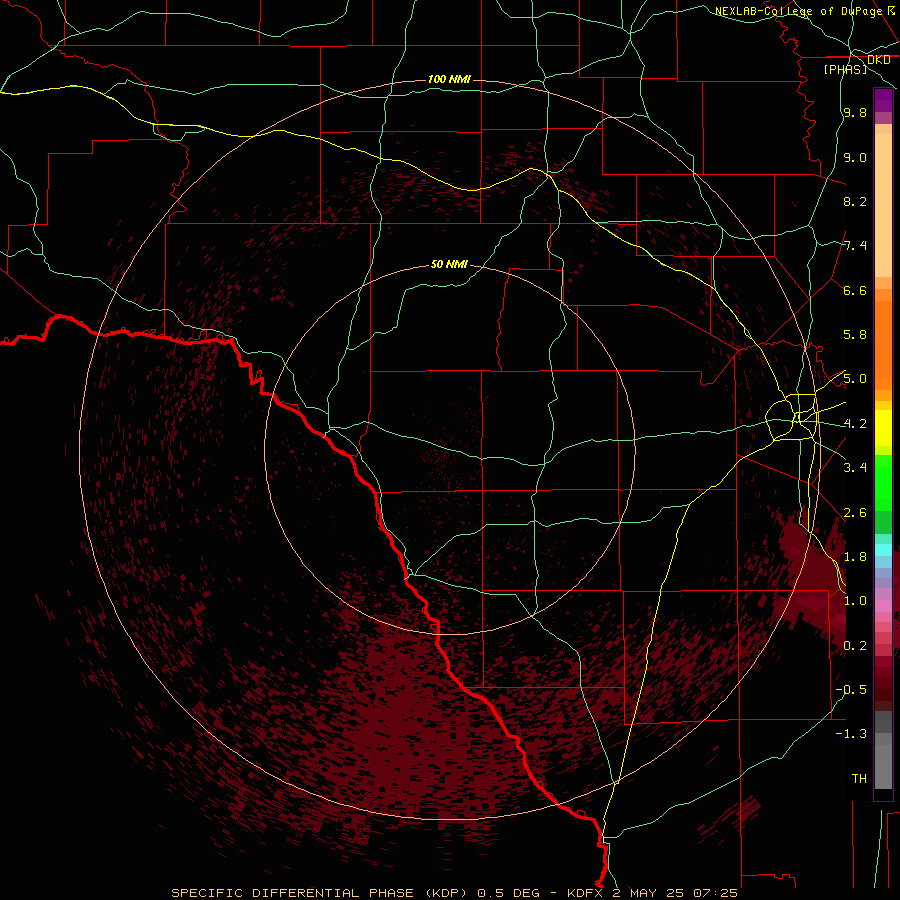Viewport: 900px width, 900px height.
Task: Click the 1.0 value on the color scale
Action: pos(855,601)
